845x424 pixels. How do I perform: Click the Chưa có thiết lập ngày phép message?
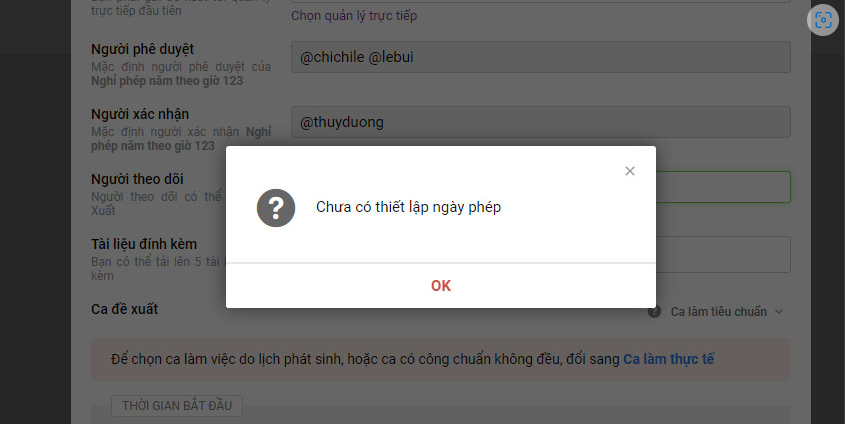coord(408,207)
